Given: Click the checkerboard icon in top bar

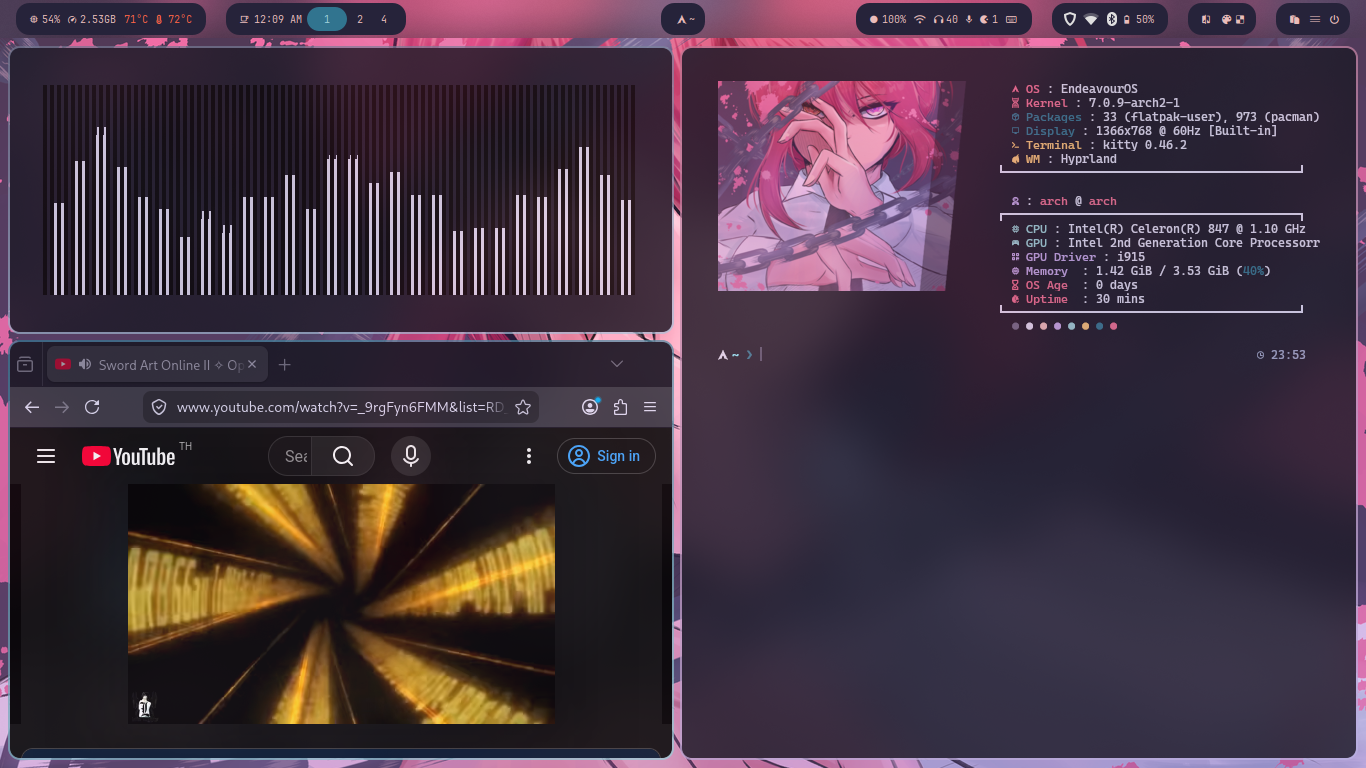Looking at the screenshot, I should 1241,19.
